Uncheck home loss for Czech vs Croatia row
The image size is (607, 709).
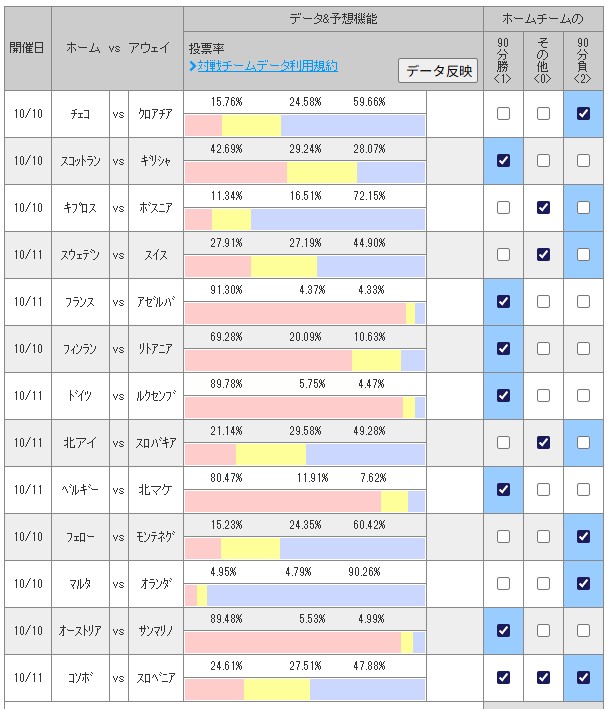click(583, 114)
